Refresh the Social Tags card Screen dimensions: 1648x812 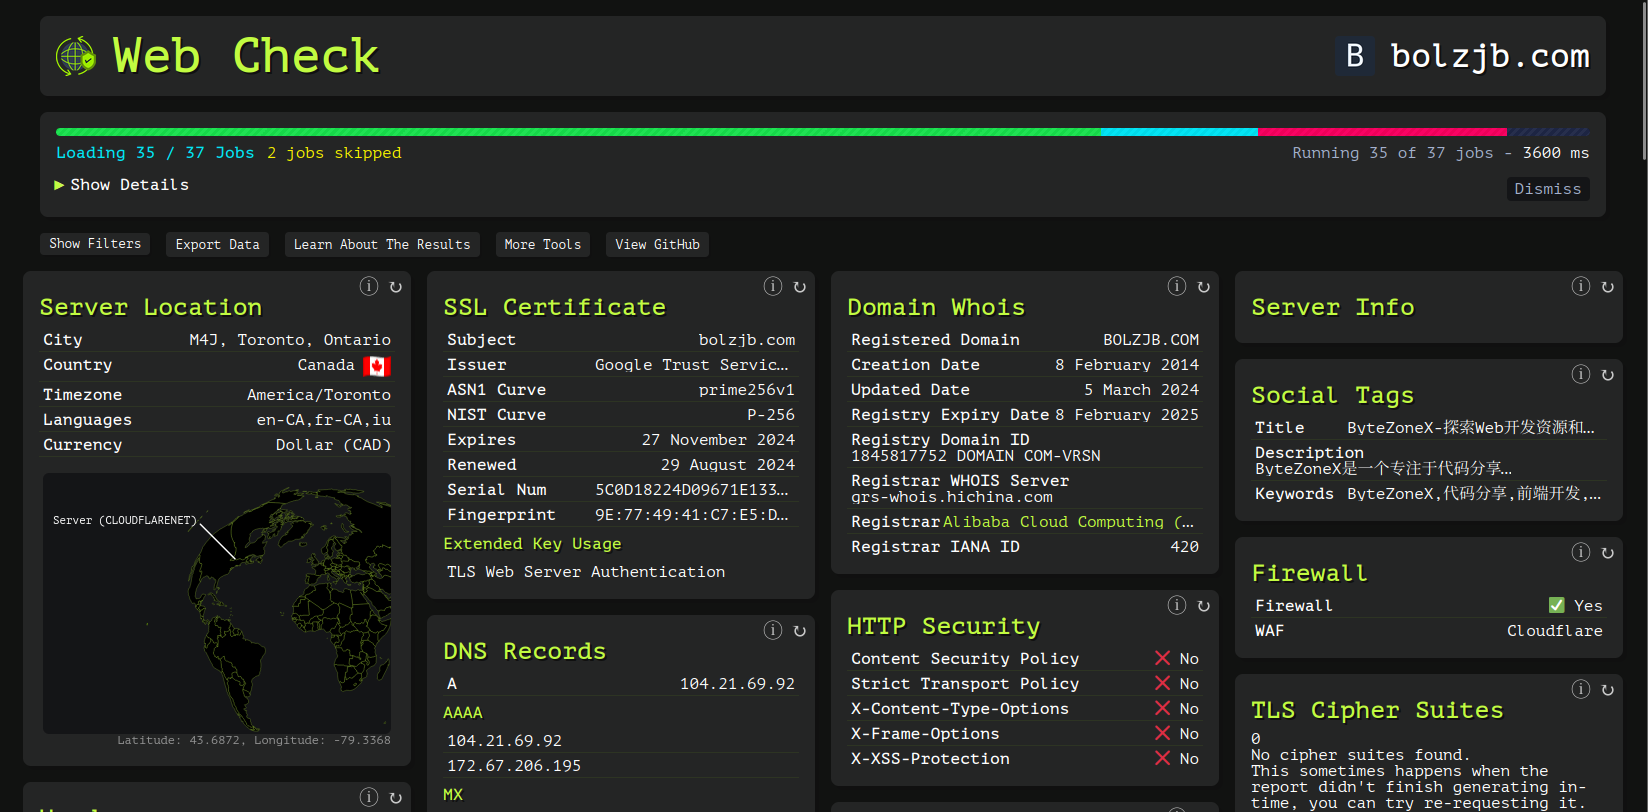[x=1608, y=375]
